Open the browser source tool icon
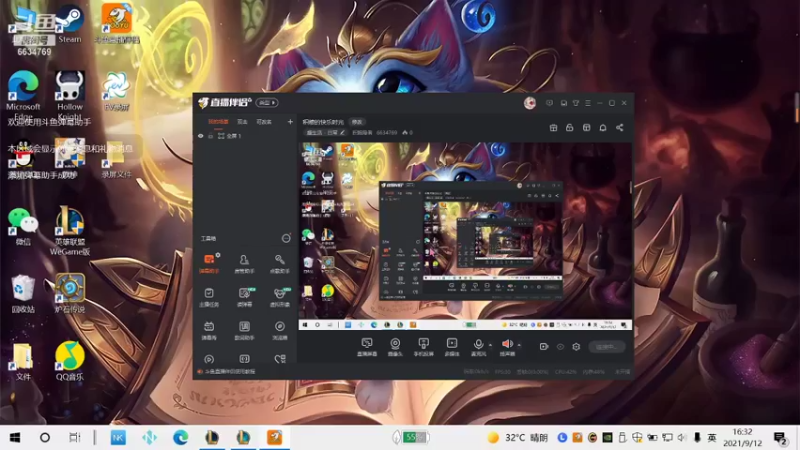 point(280,330)
